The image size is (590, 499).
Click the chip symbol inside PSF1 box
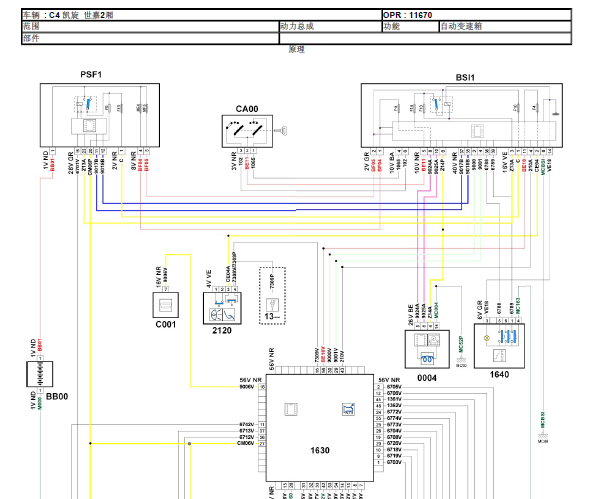pos(89,125)
